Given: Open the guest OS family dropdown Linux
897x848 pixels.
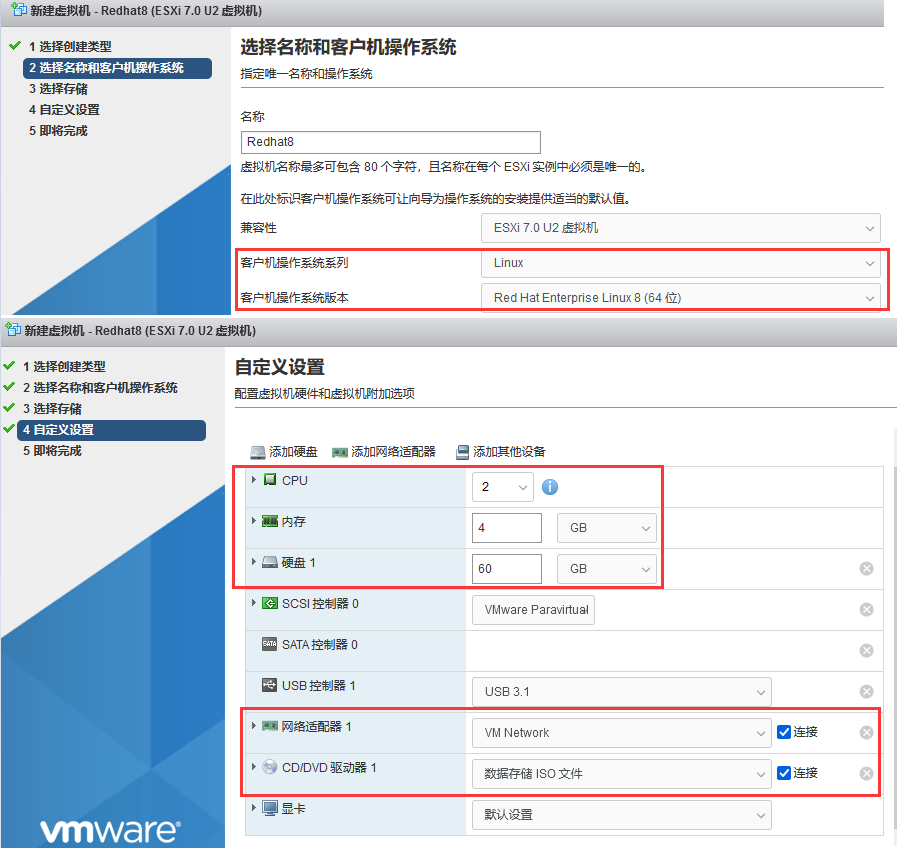Looking at the screenshot, I should [x=680, y=263].
